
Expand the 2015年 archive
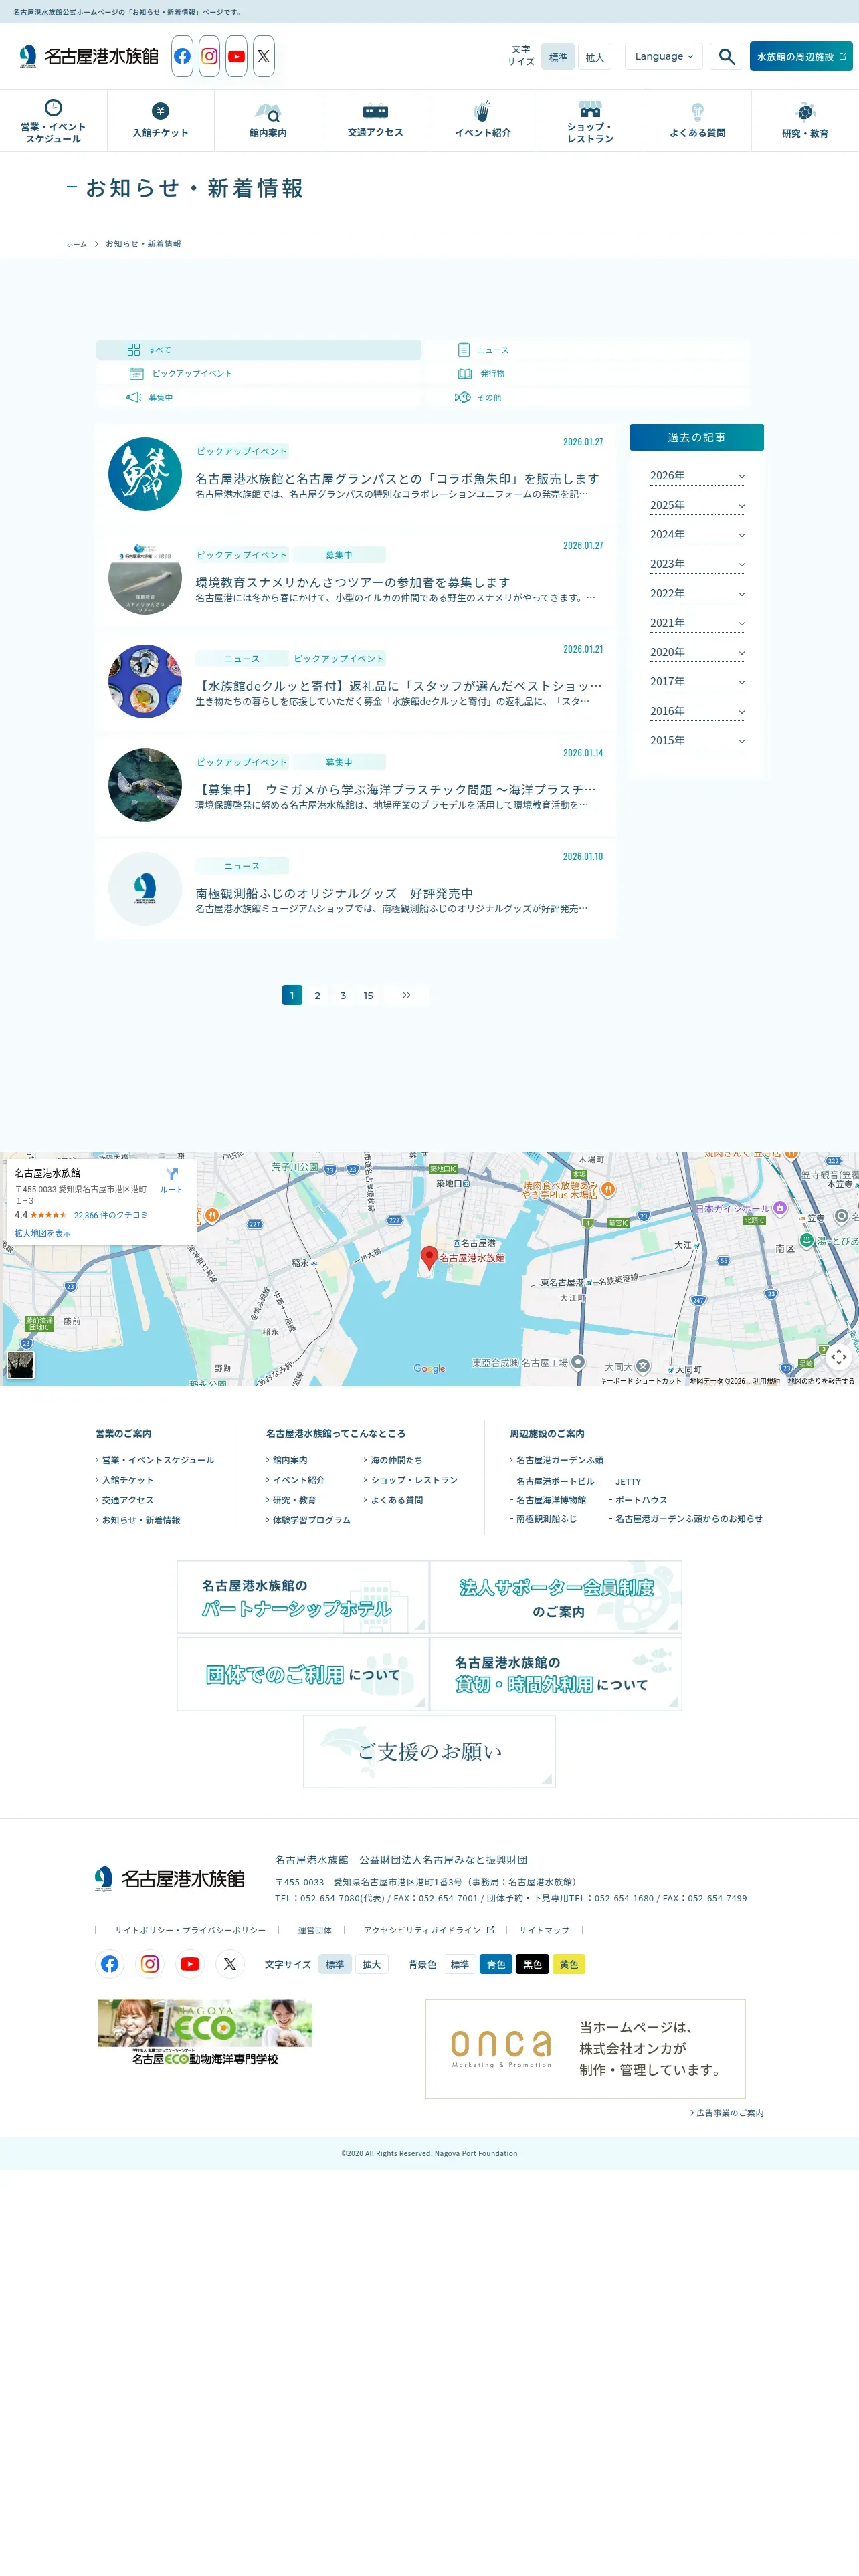click(x=697, y=741)
